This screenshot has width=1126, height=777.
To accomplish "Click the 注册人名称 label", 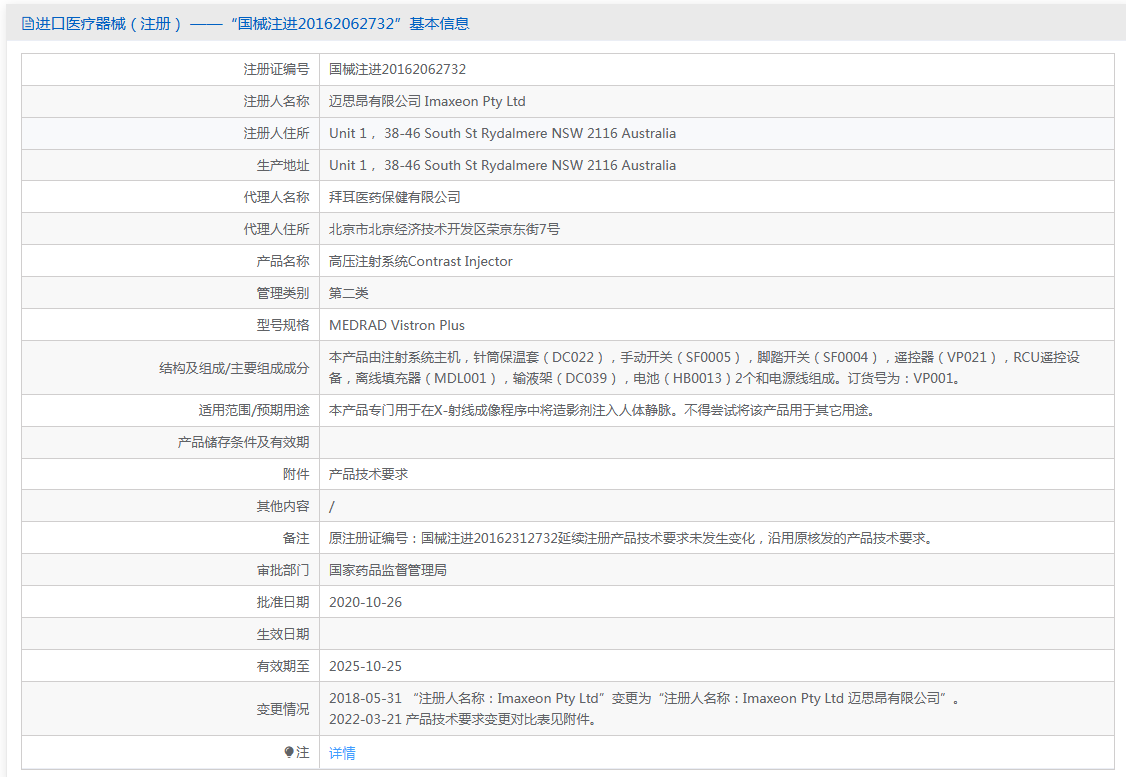I will click(x=276, y=101).
